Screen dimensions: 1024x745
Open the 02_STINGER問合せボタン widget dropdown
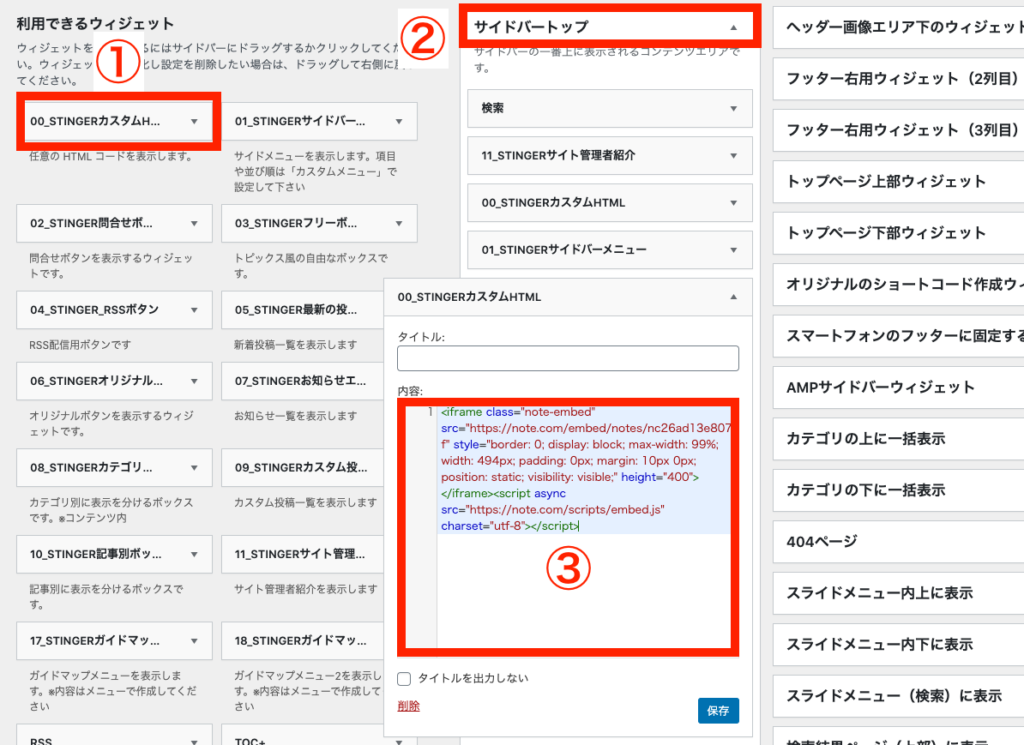click(113, 224)
